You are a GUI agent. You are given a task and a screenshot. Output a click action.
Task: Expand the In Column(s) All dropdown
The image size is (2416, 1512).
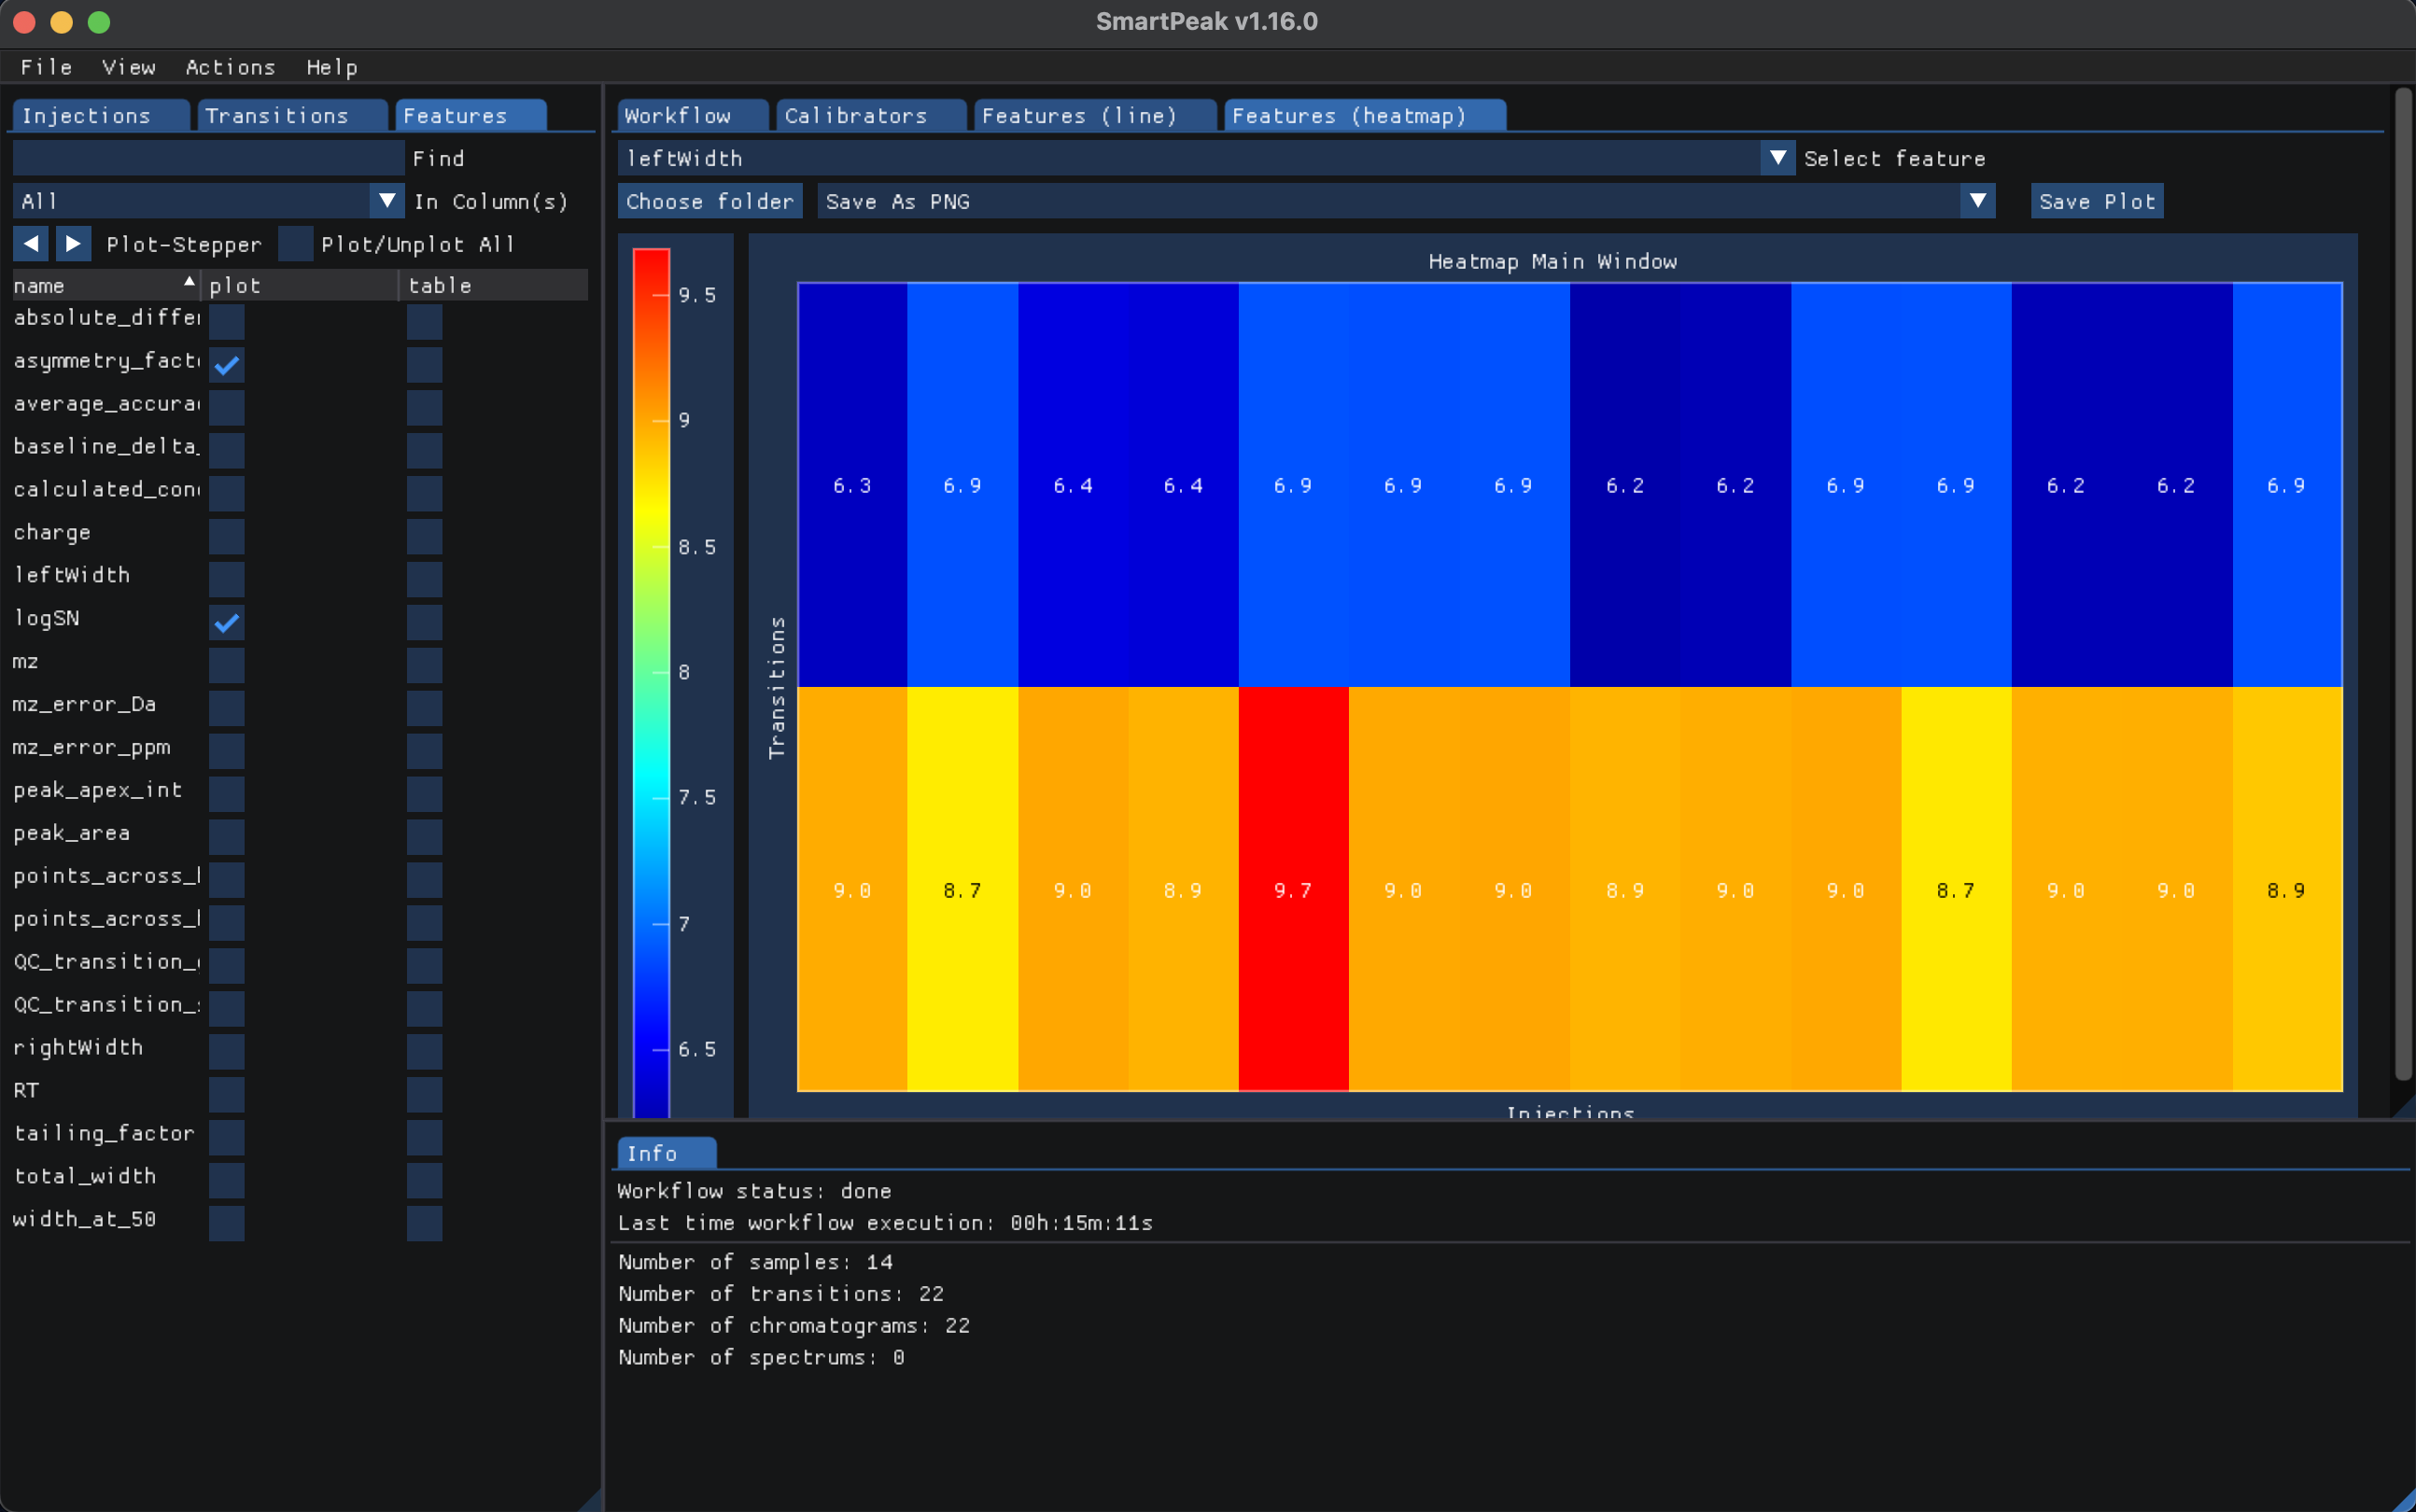(x=387, y=201)
